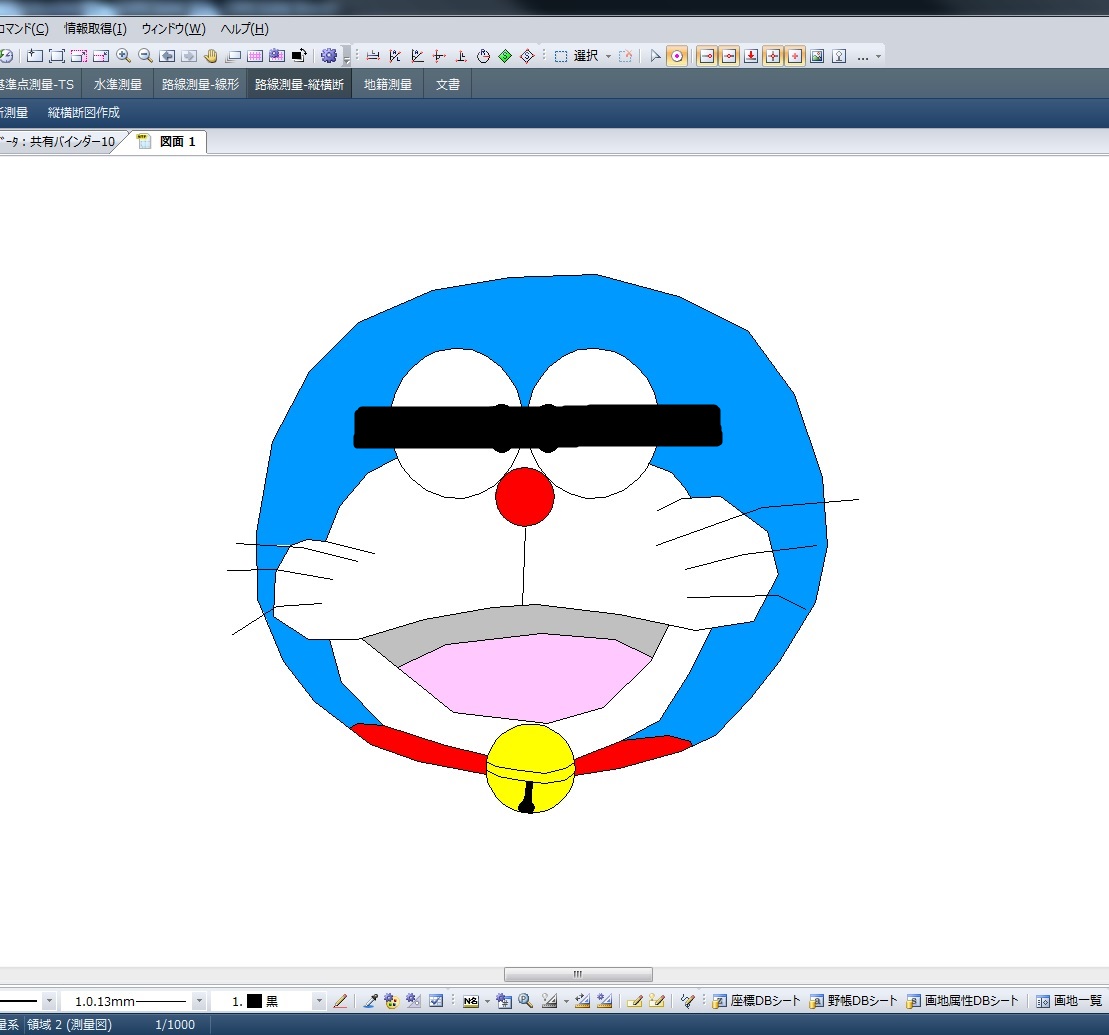Open the 黒 color dropdown
Viewport: 1109px width, 1035px height.
pos(320,1001)
